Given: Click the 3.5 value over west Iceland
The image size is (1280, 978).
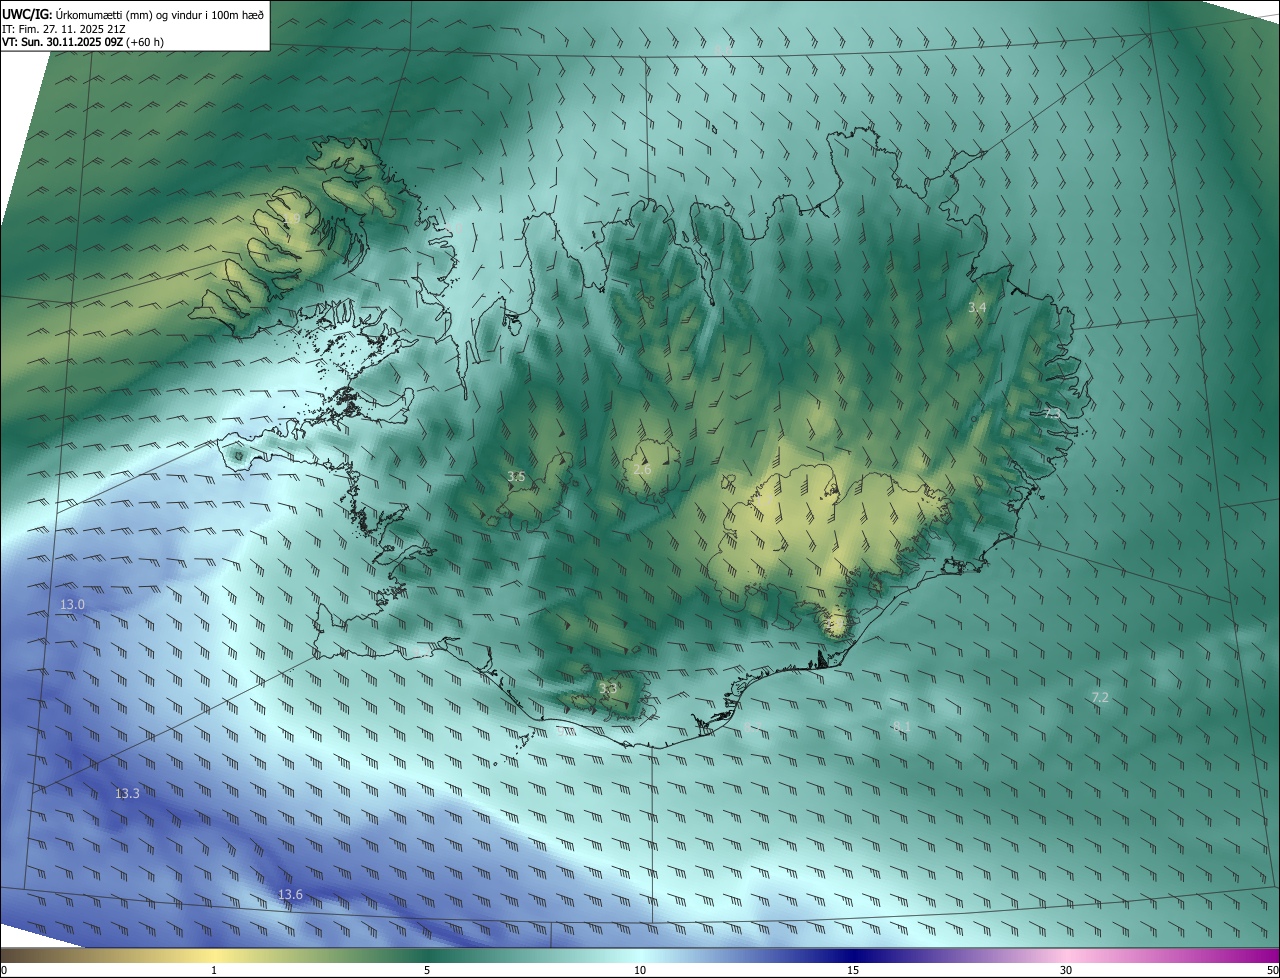Looking at the screenshot, I should point(516,477).
